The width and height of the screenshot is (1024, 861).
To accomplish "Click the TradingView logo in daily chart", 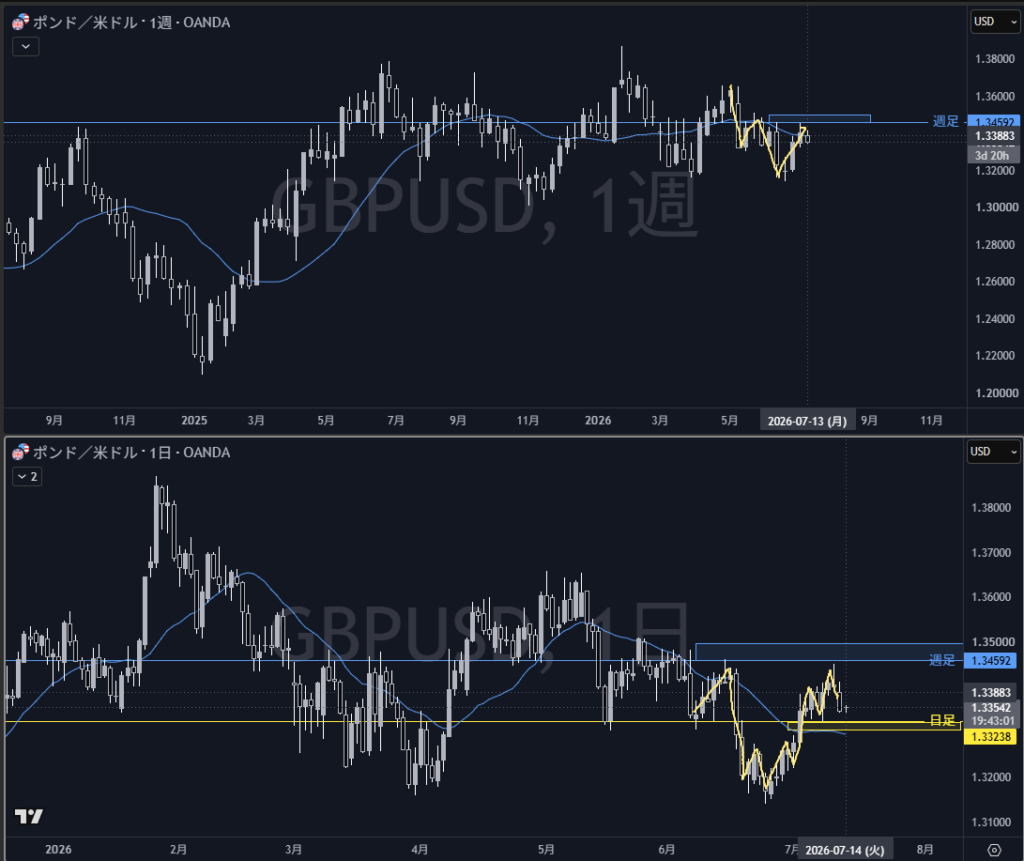I will pyautogui.click(x=28, y=816).
